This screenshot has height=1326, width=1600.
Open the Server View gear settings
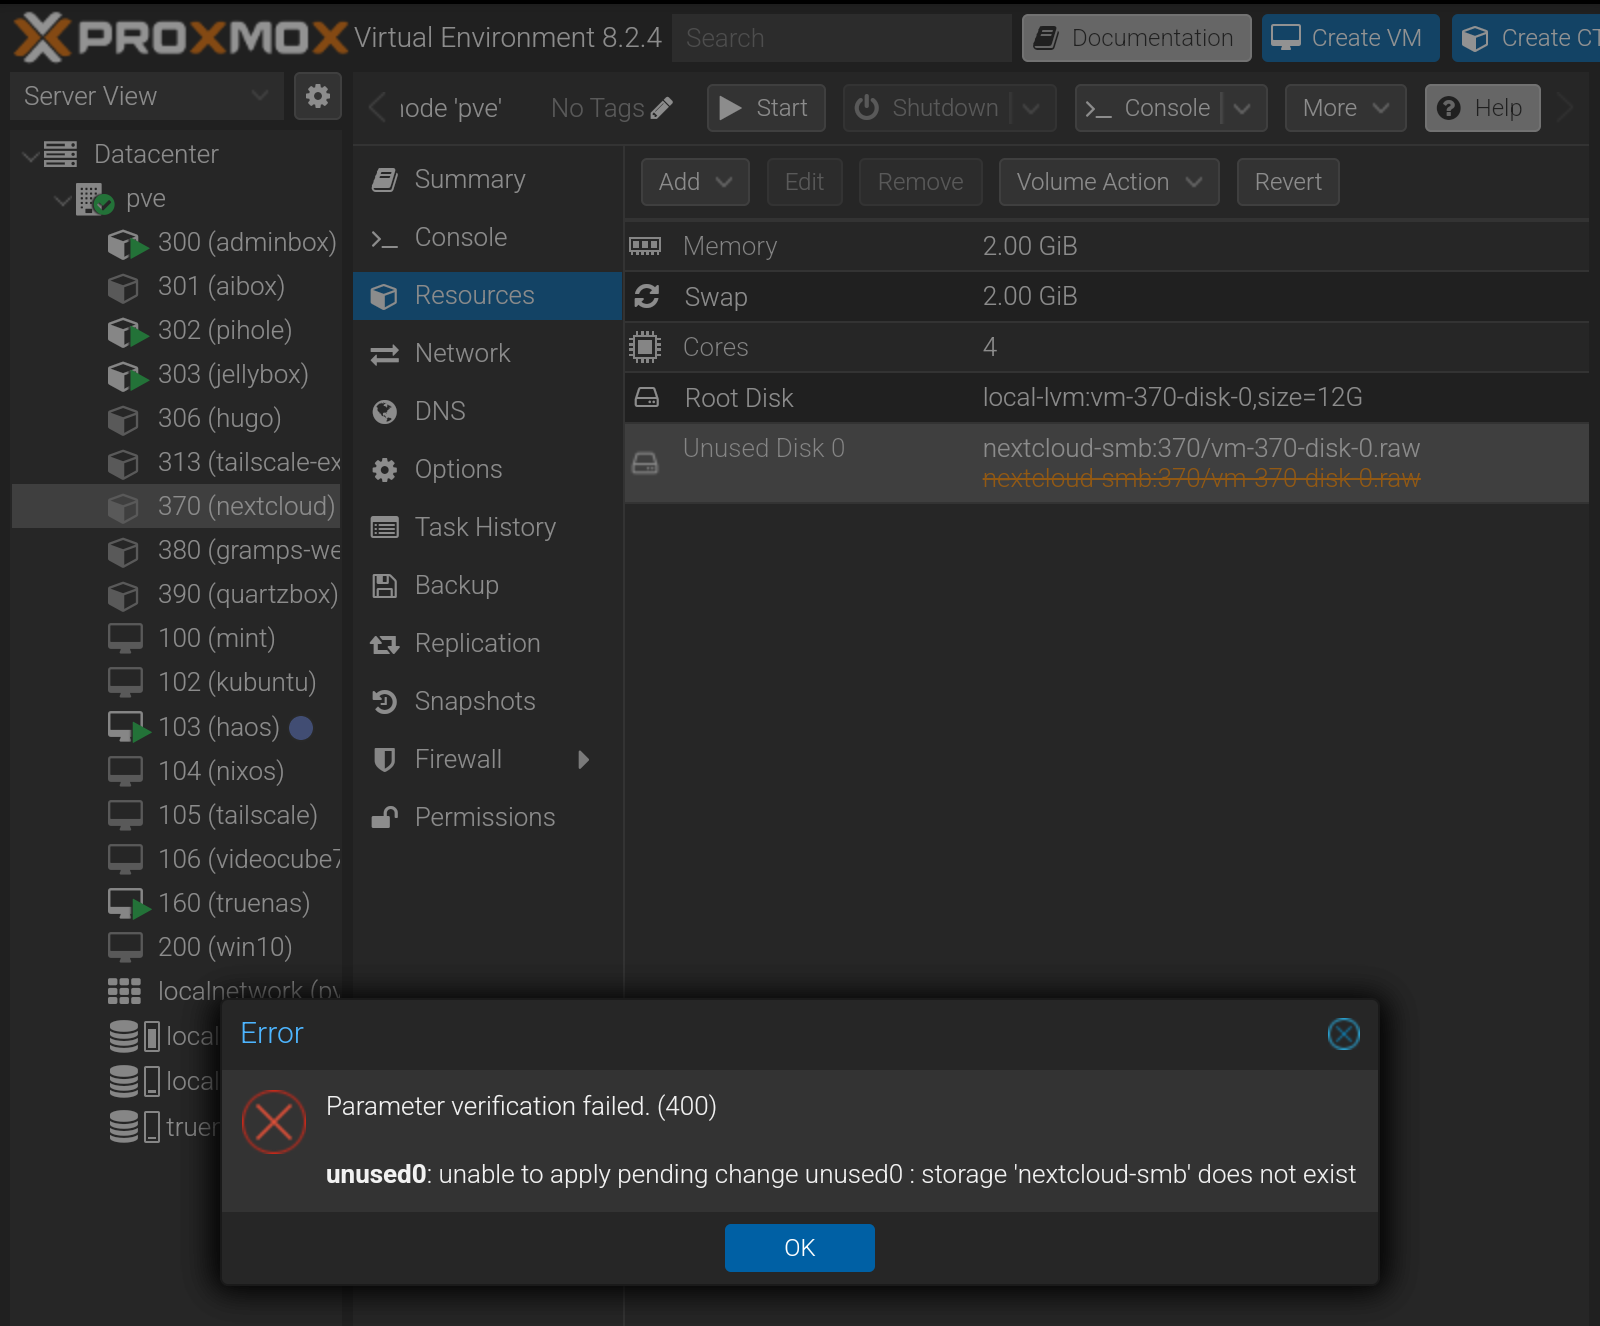(318, 96)
